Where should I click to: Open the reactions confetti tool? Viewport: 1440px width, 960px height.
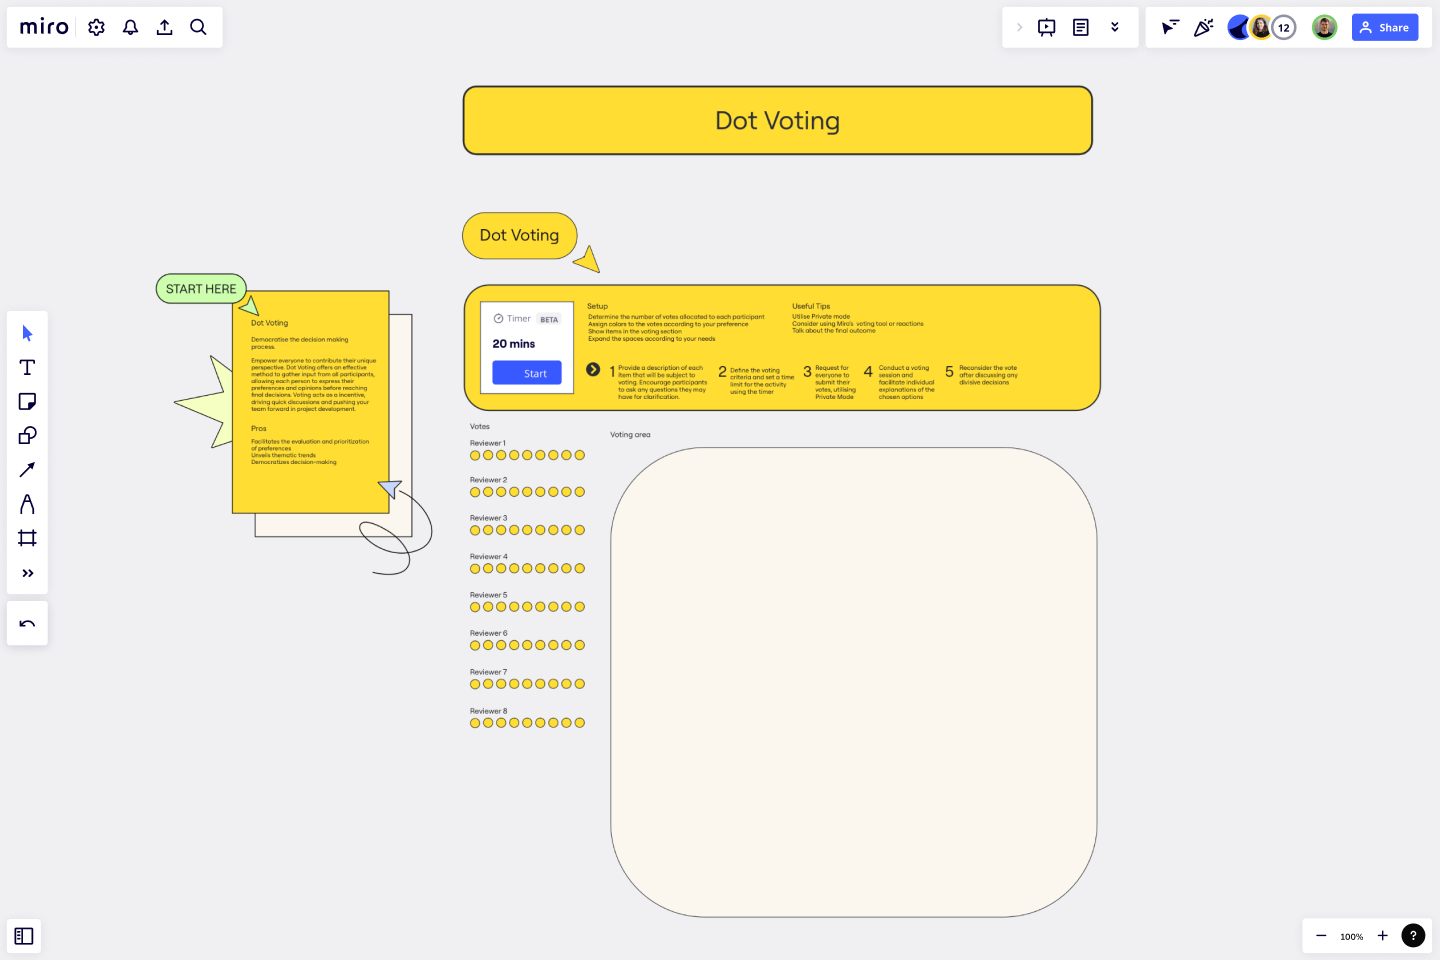click(x=1203, y=27)
